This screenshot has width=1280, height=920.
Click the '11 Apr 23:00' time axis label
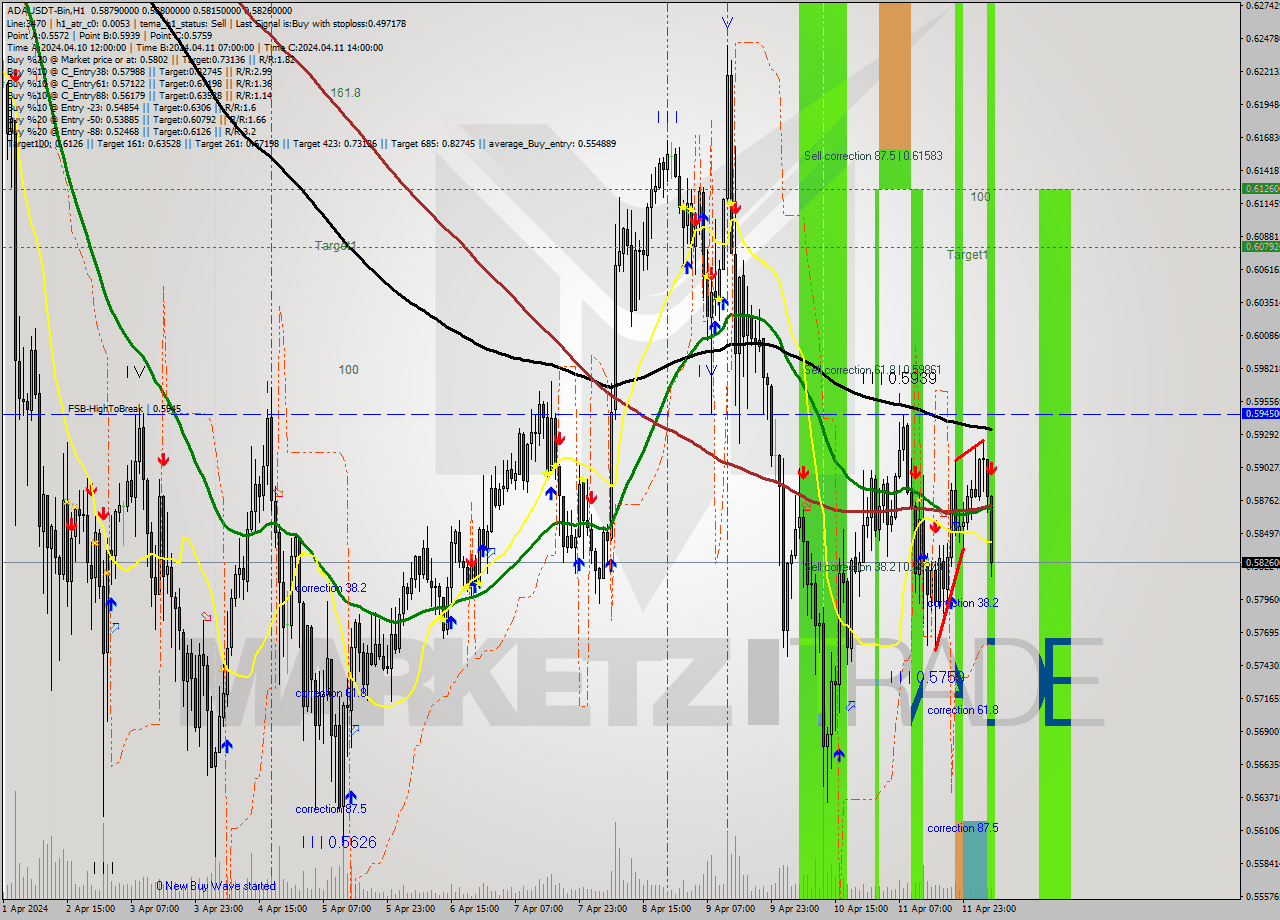point(987,908)
